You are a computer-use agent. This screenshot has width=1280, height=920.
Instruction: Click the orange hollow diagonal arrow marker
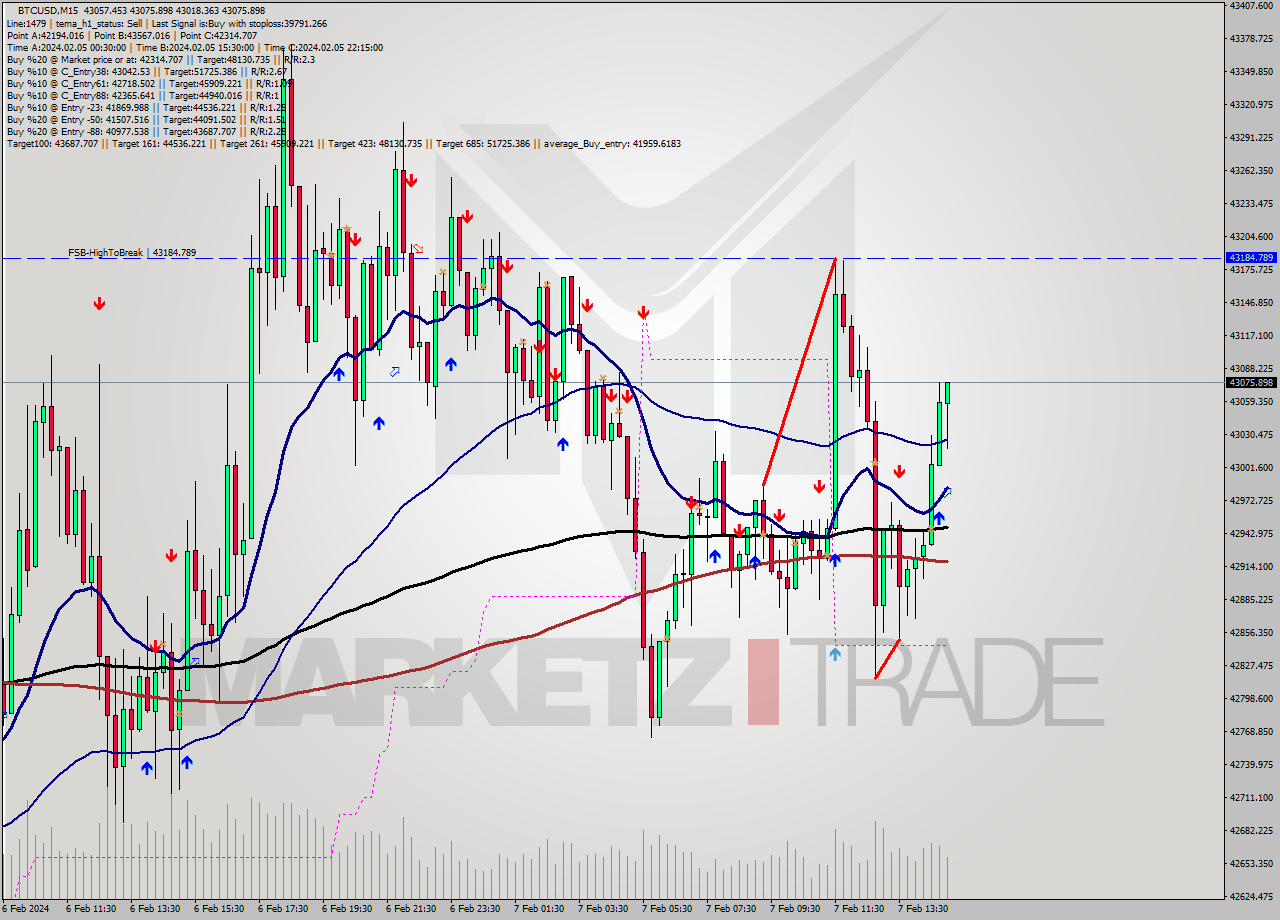418,248
